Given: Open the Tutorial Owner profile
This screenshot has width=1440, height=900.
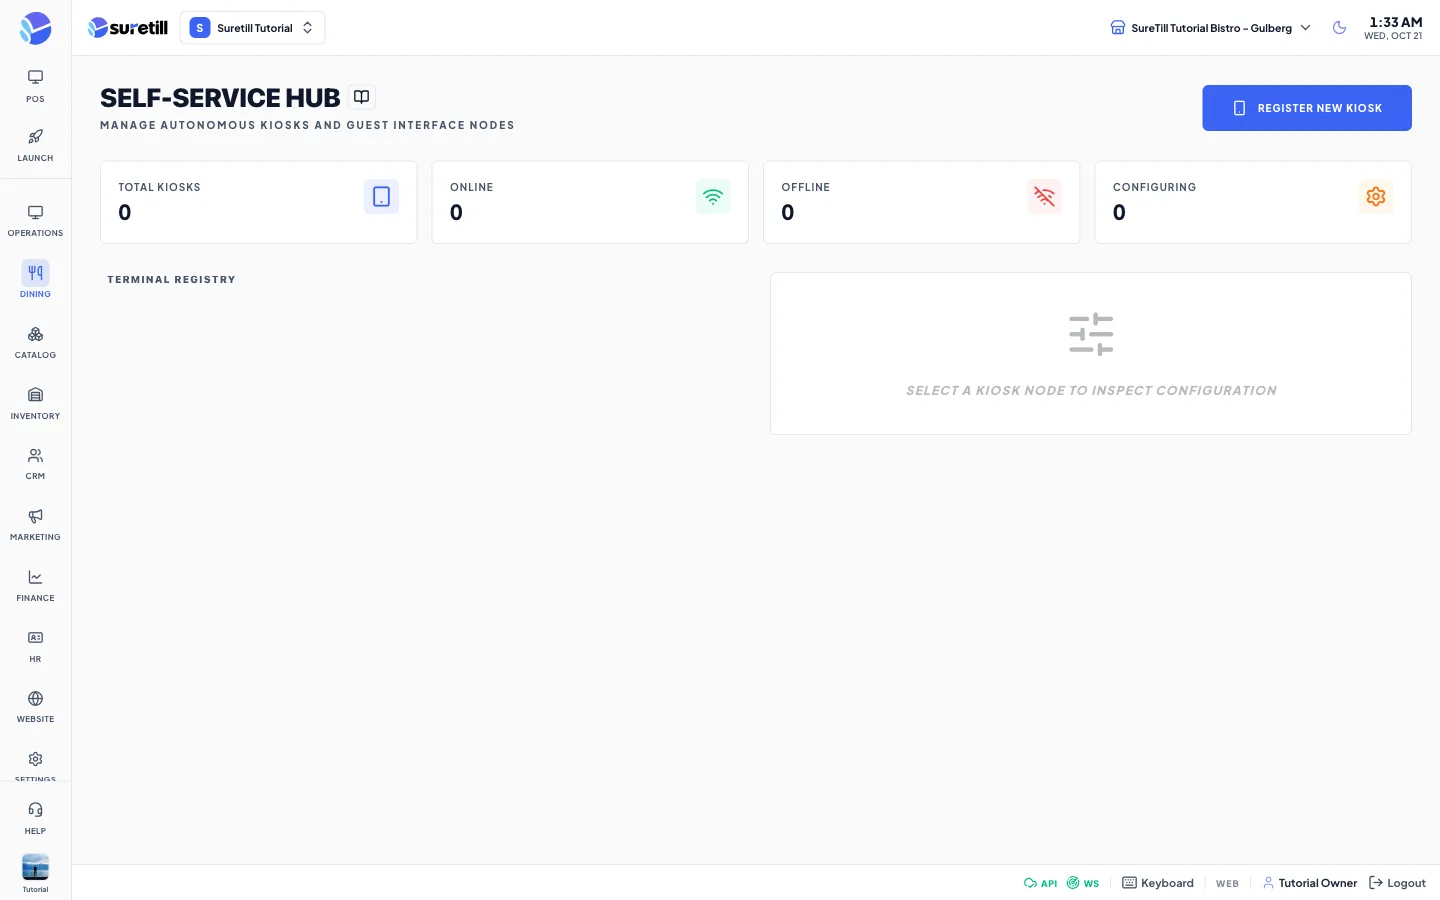Looking at the screenshot, I should pyautogui.click(x=1310, y=883).
